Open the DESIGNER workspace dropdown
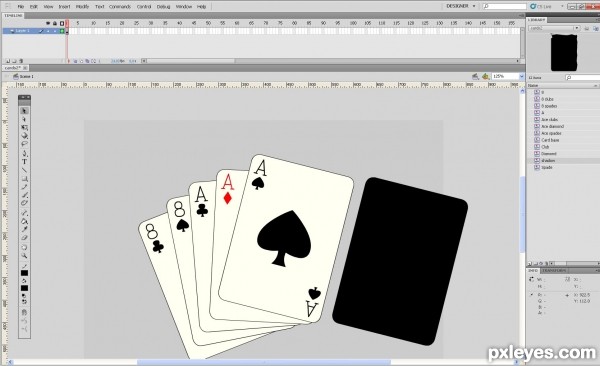The image size is (600, 366). [461, 6]
